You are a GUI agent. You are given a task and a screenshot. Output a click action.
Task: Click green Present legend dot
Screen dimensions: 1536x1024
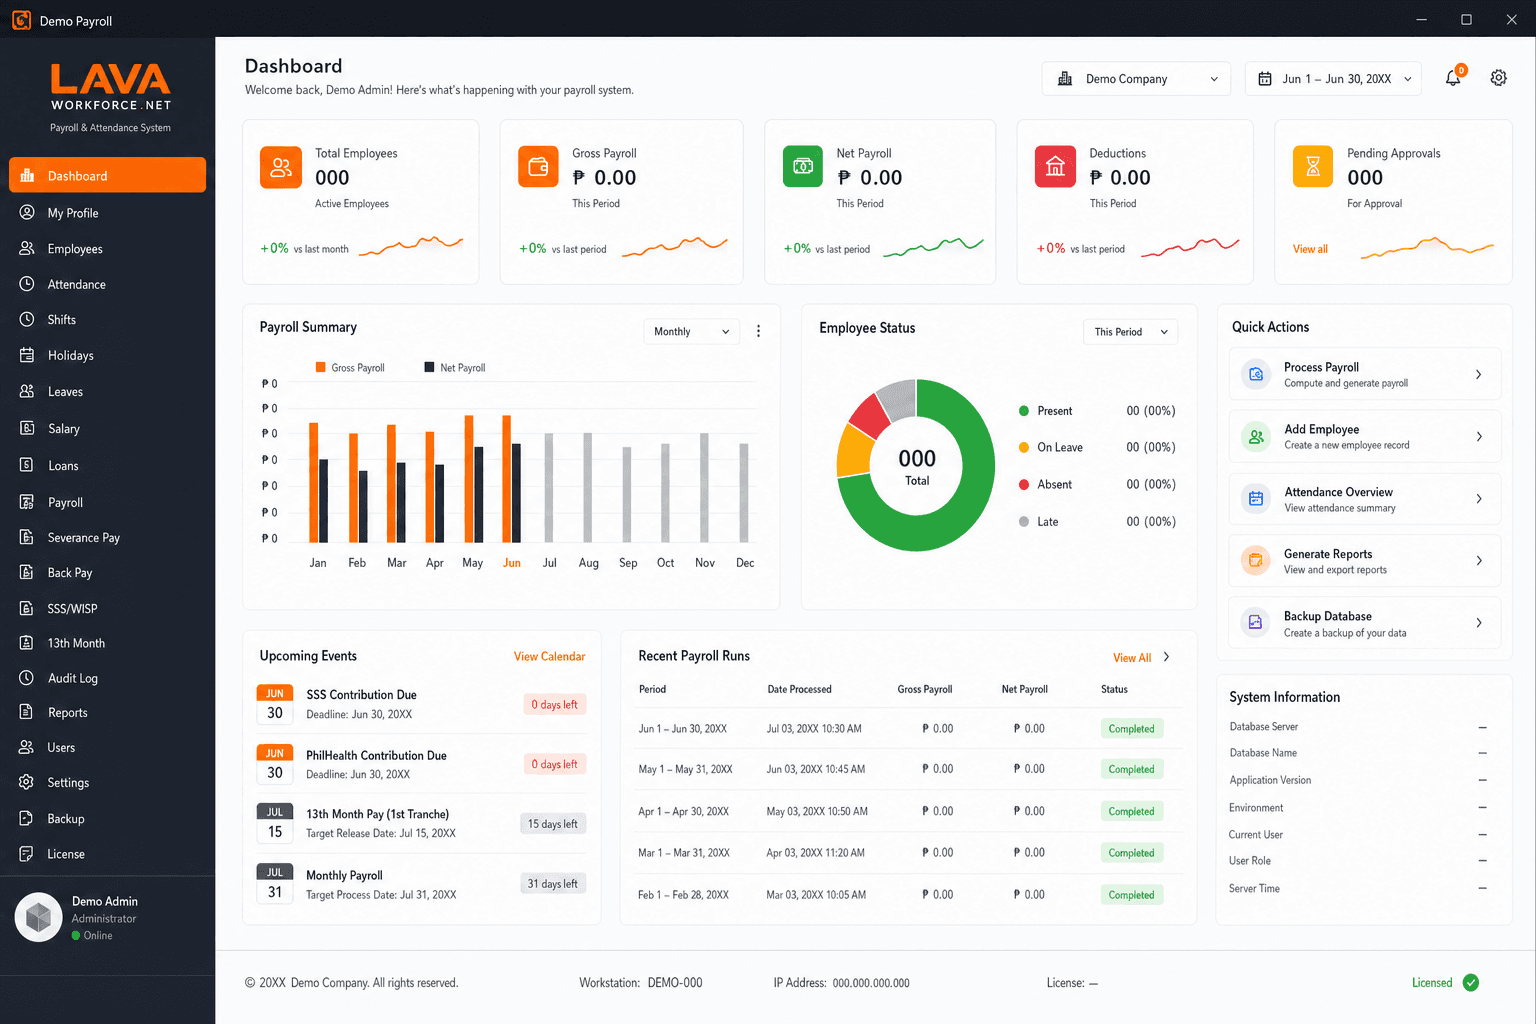pyautogui.click(x=1024, y=411)
